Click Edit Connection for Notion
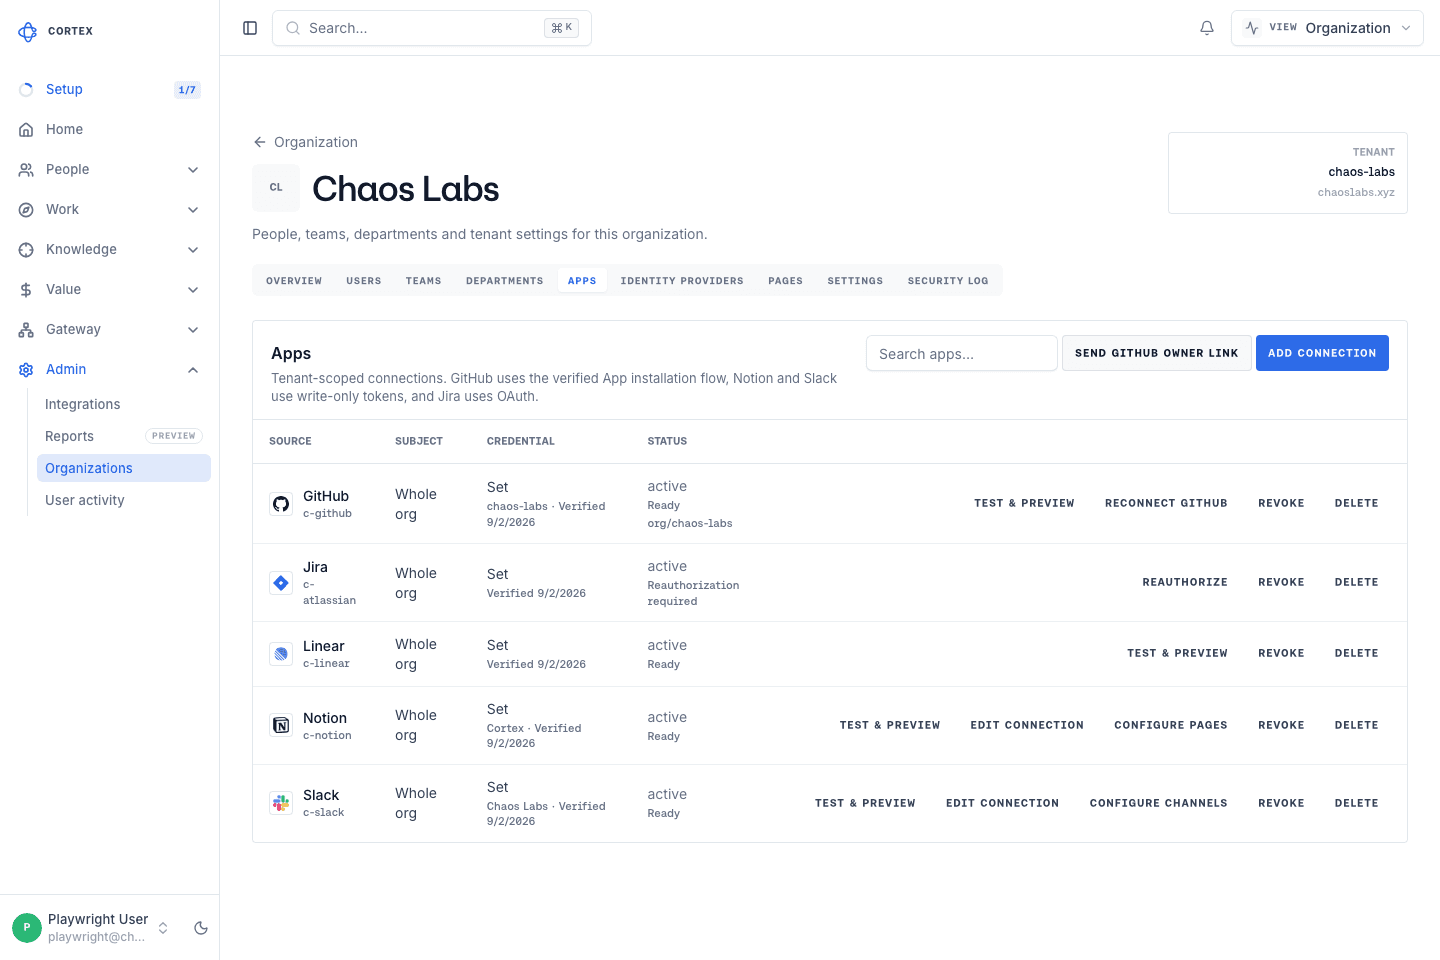Viewport: 1440px width, 960px height. [1027, 725]
